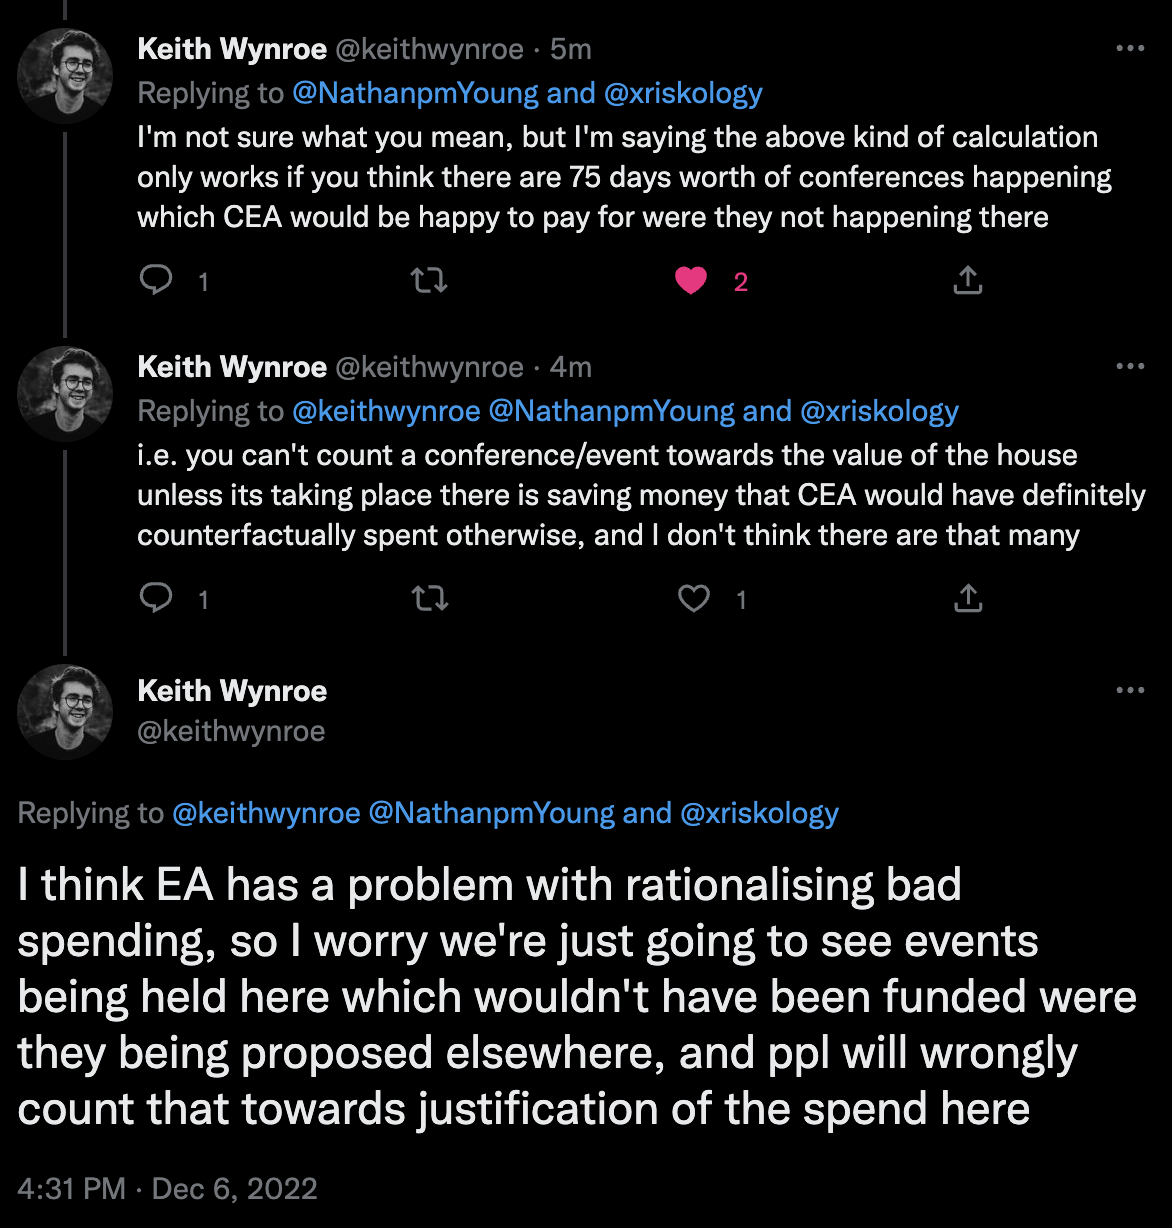Retweet the tweet about value of the house
The image size is (1172, 1228).
pyautogui.click(x=430, y=599)
